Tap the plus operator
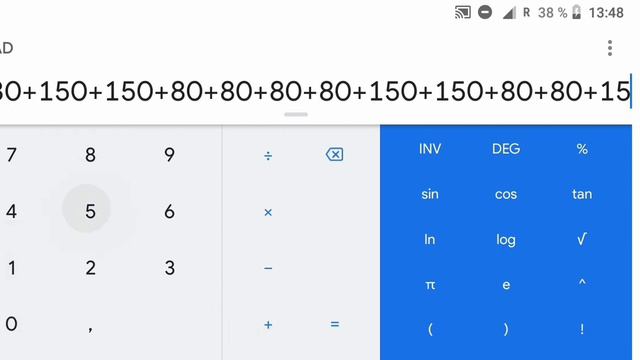Screen dimensions: 640x360 [x=268, y=325]
